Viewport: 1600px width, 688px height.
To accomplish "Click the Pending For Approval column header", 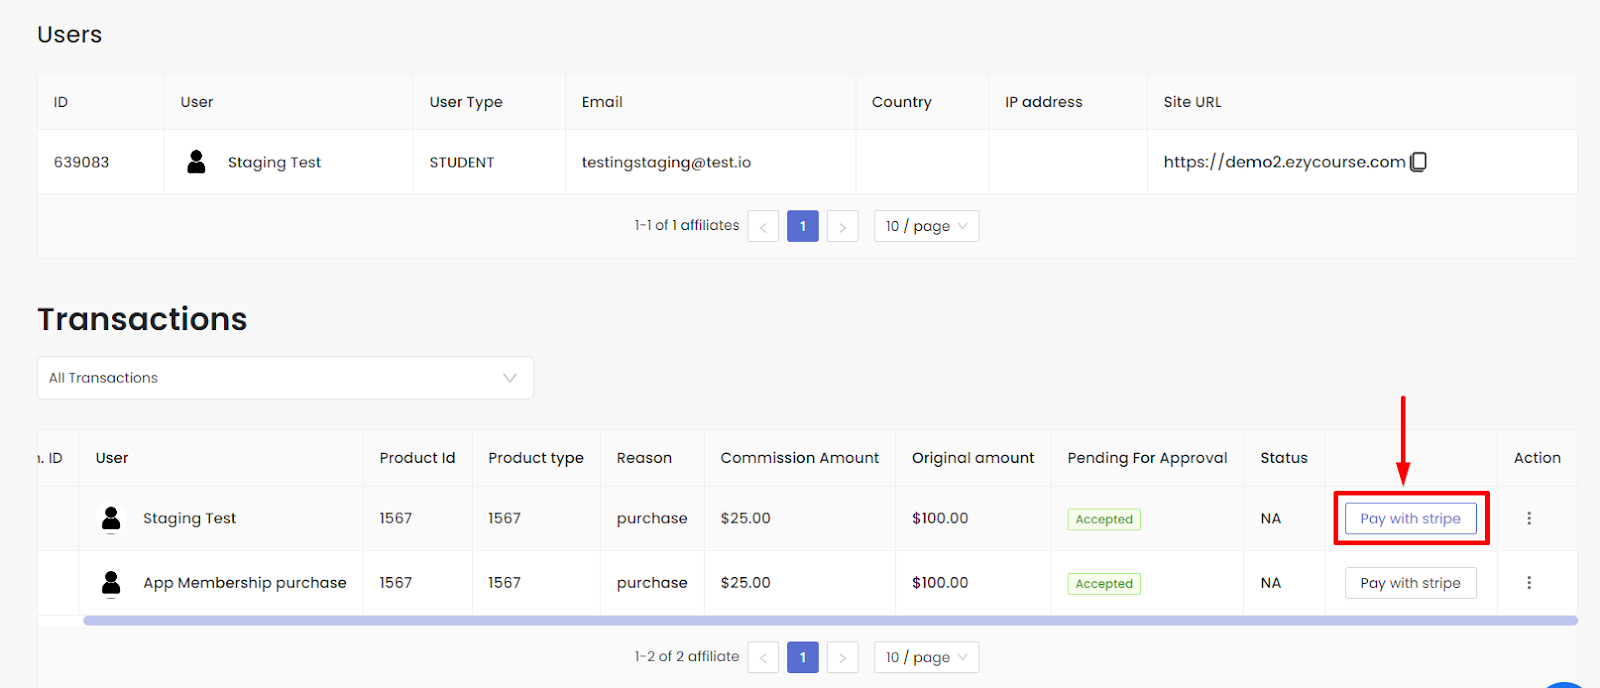I will coord(1147,458).
